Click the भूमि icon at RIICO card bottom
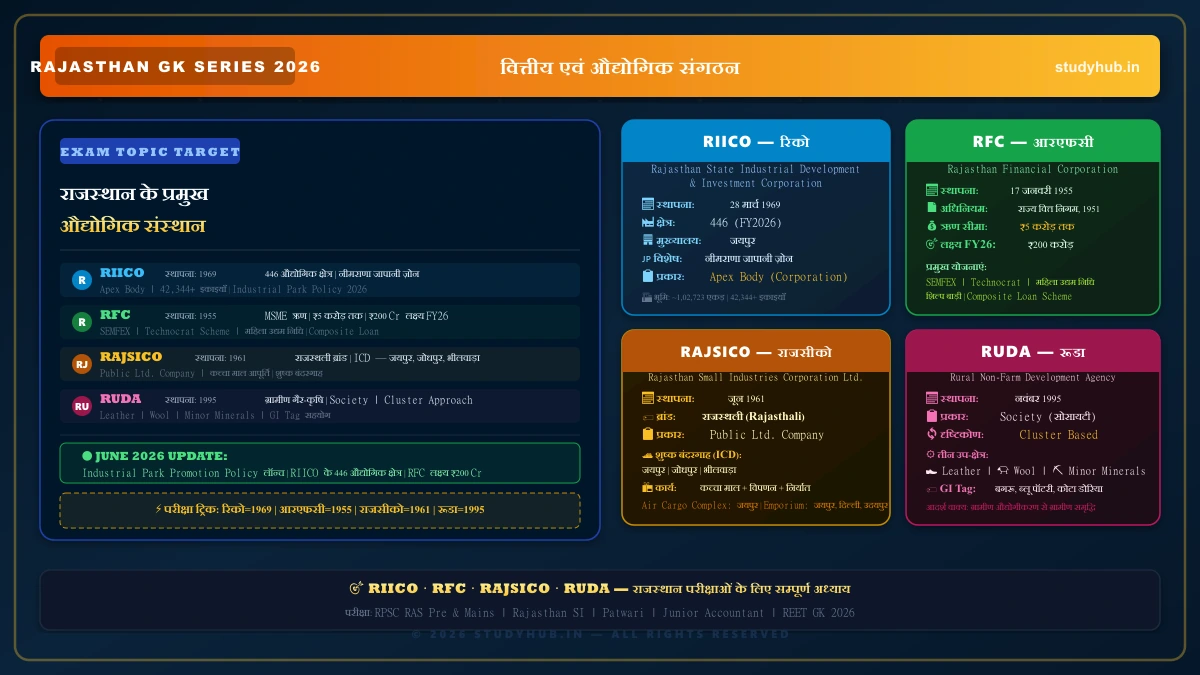1200x675 pixels. tap(646, 297)
